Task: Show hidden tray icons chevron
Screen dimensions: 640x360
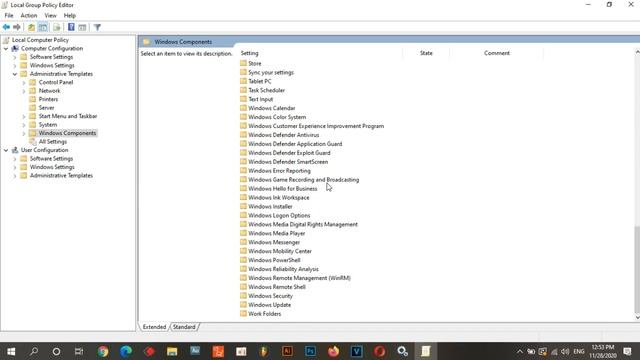Action: tap(519, 351)
